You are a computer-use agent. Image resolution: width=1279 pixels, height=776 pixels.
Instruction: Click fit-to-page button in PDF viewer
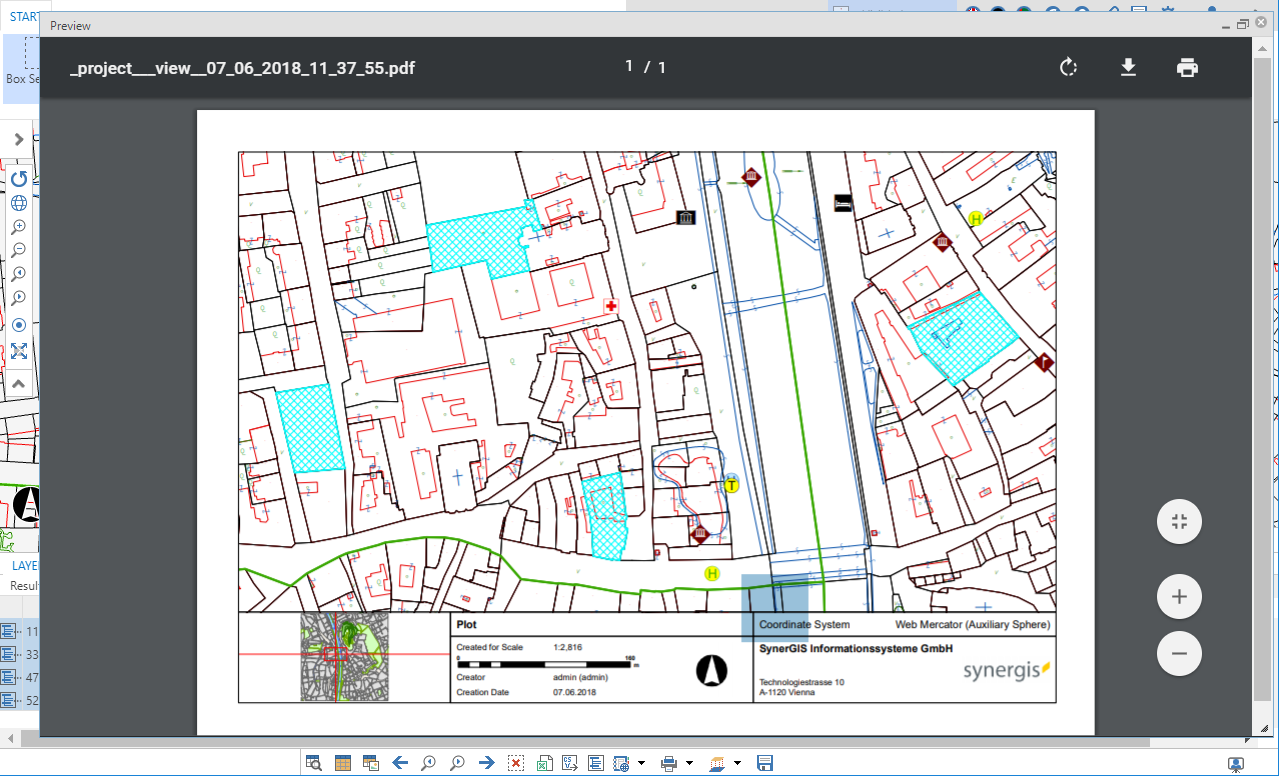[x=1179, y=521]
